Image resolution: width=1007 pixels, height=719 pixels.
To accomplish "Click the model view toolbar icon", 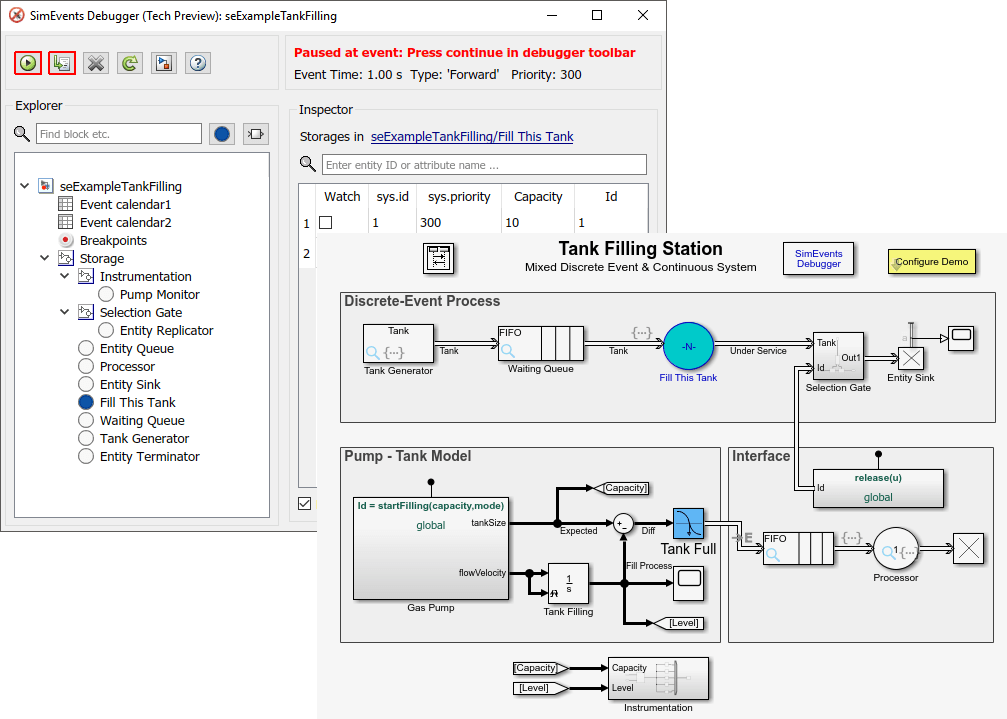I will [x=164, y=63].
